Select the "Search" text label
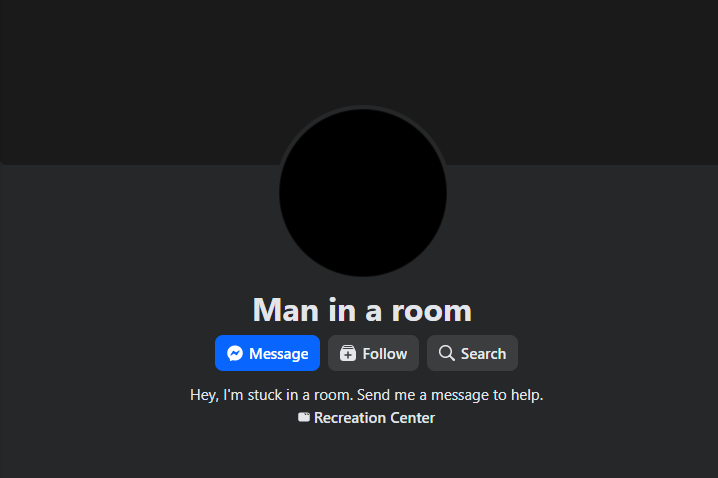This screenshot has width=718, height=478. 484,354
